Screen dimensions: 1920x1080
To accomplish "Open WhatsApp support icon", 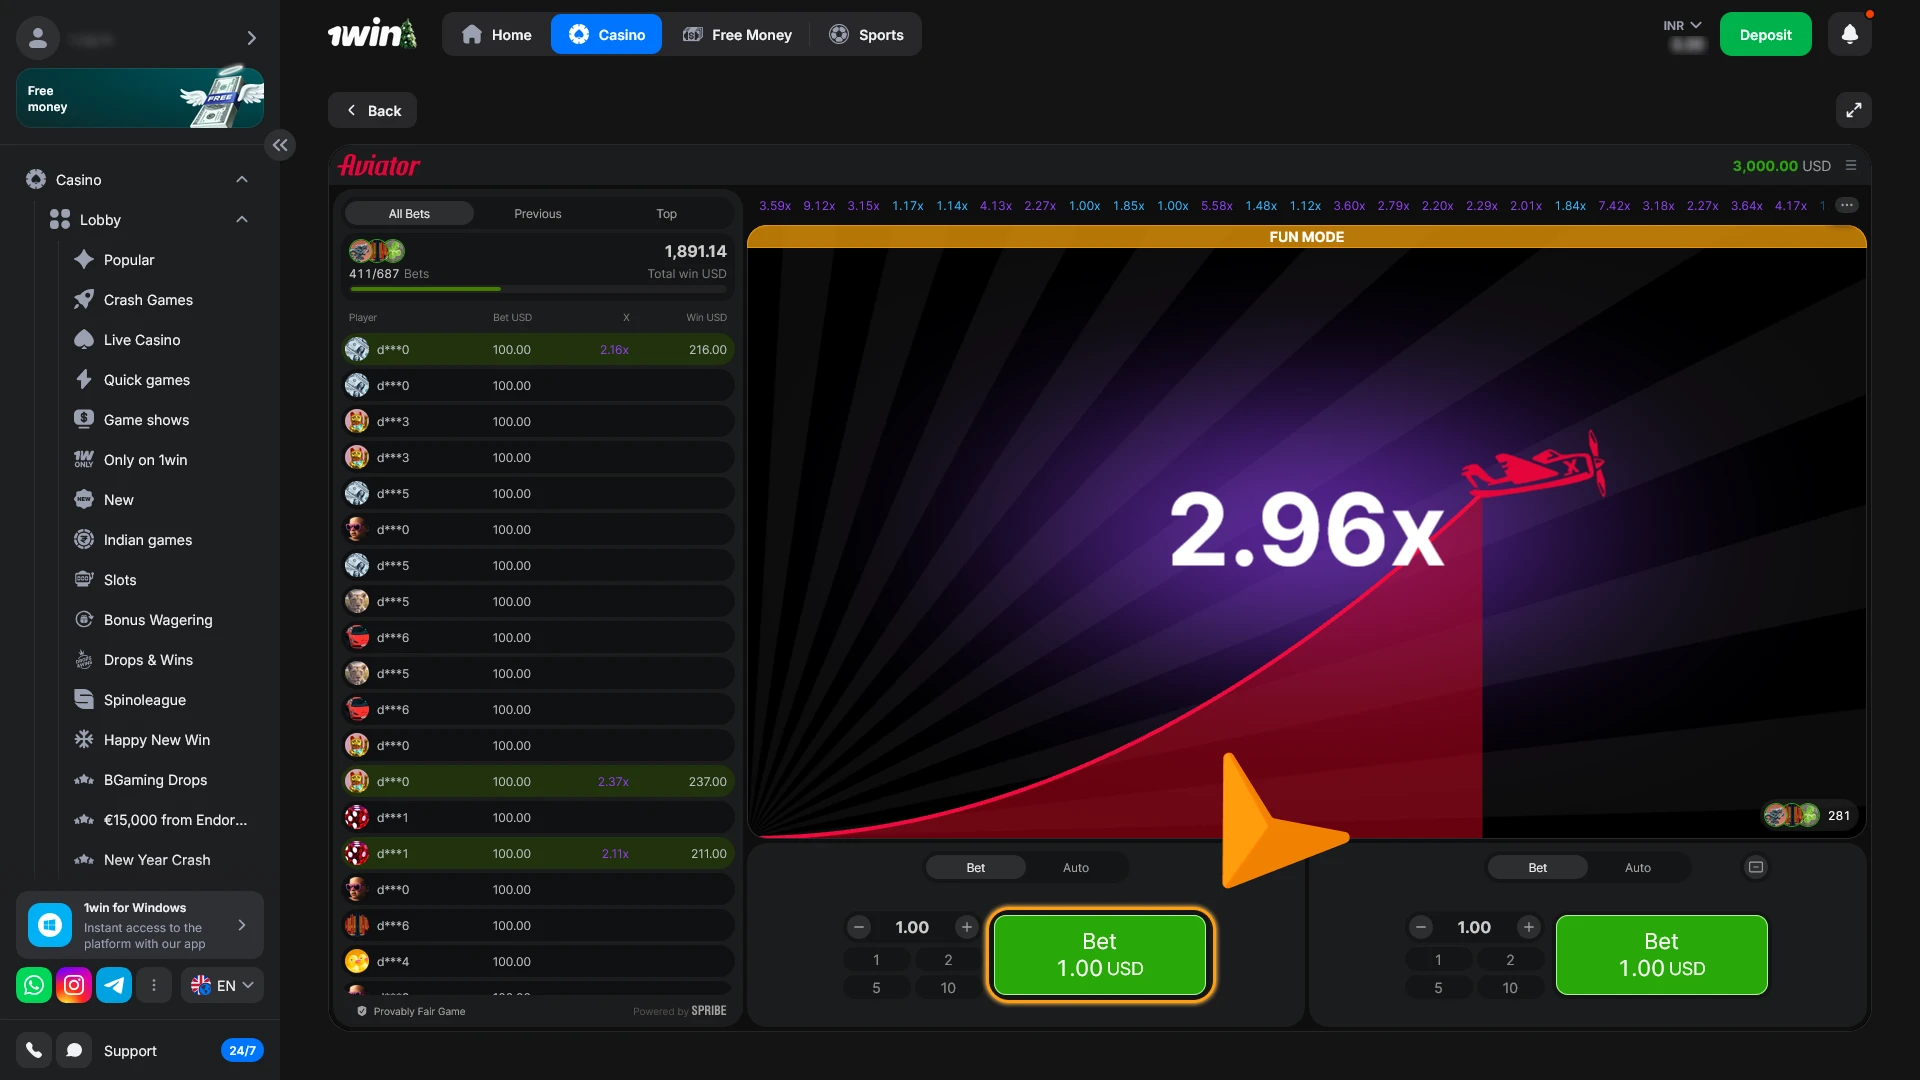I will (x=33, y=985).
